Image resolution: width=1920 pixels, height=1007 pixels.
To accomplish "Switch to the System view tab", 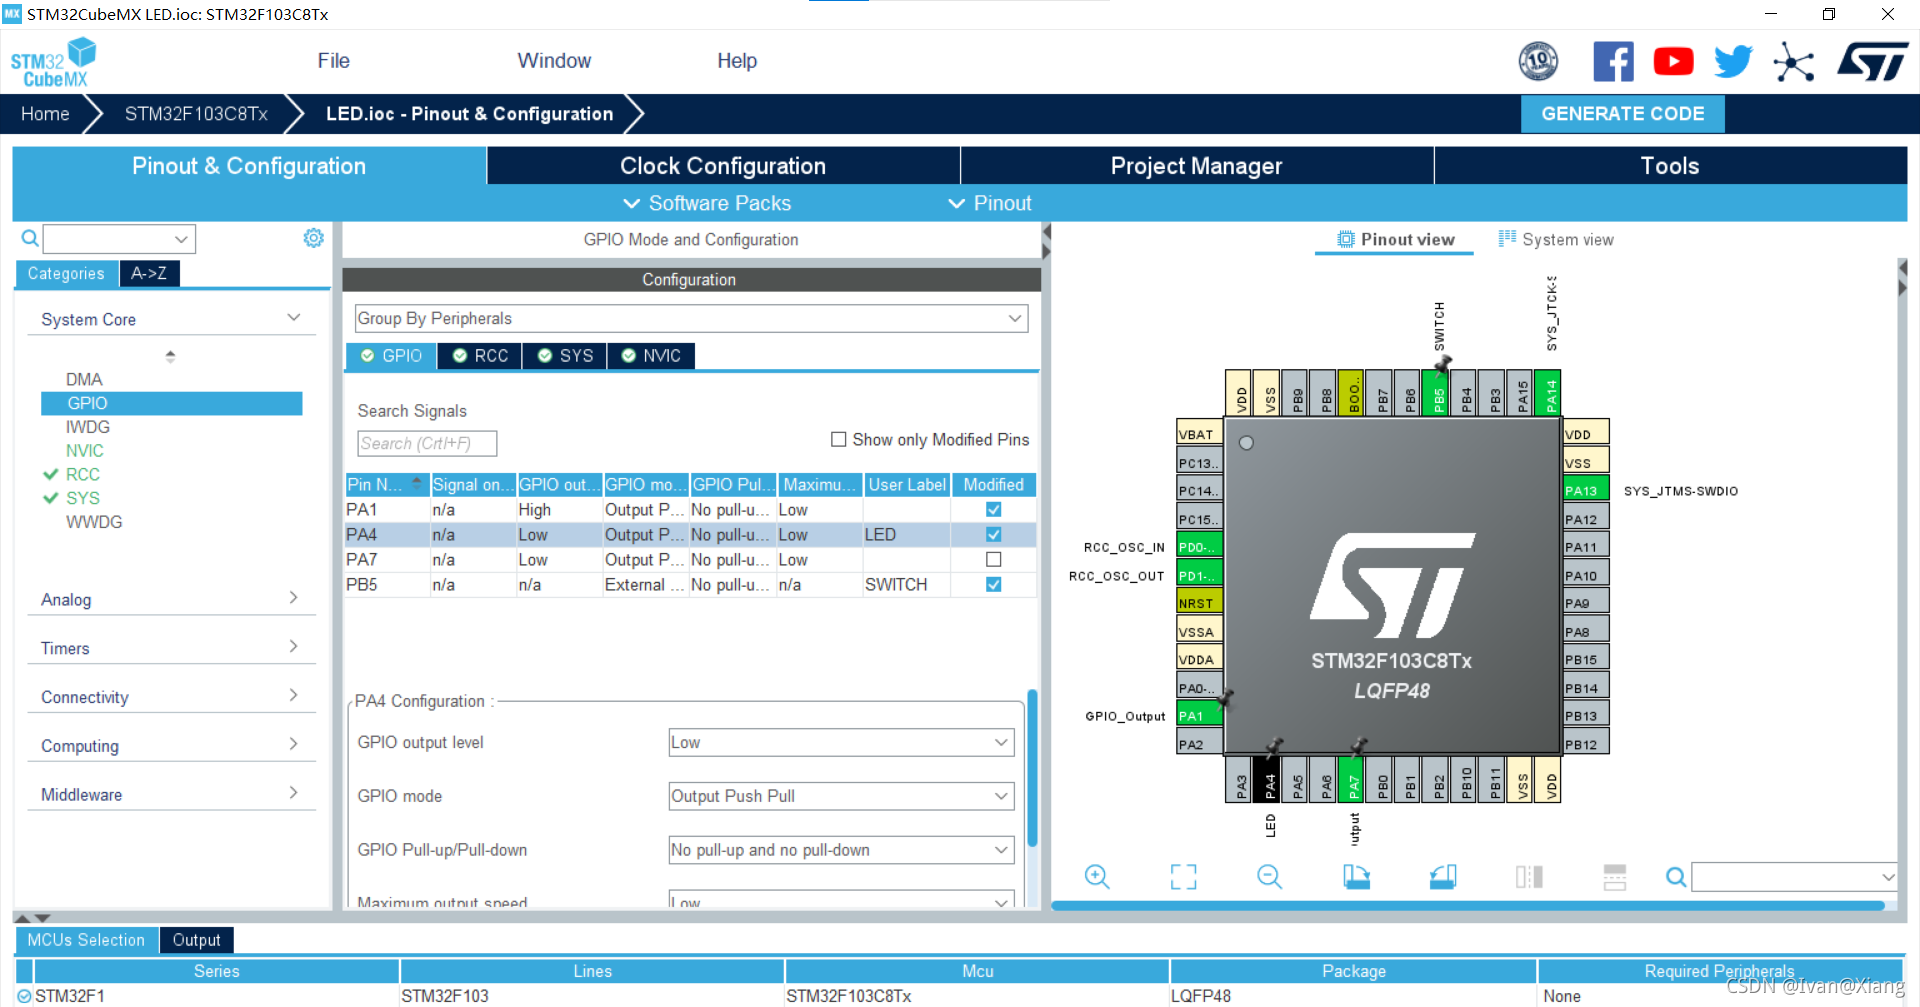I will [1556, 239].
